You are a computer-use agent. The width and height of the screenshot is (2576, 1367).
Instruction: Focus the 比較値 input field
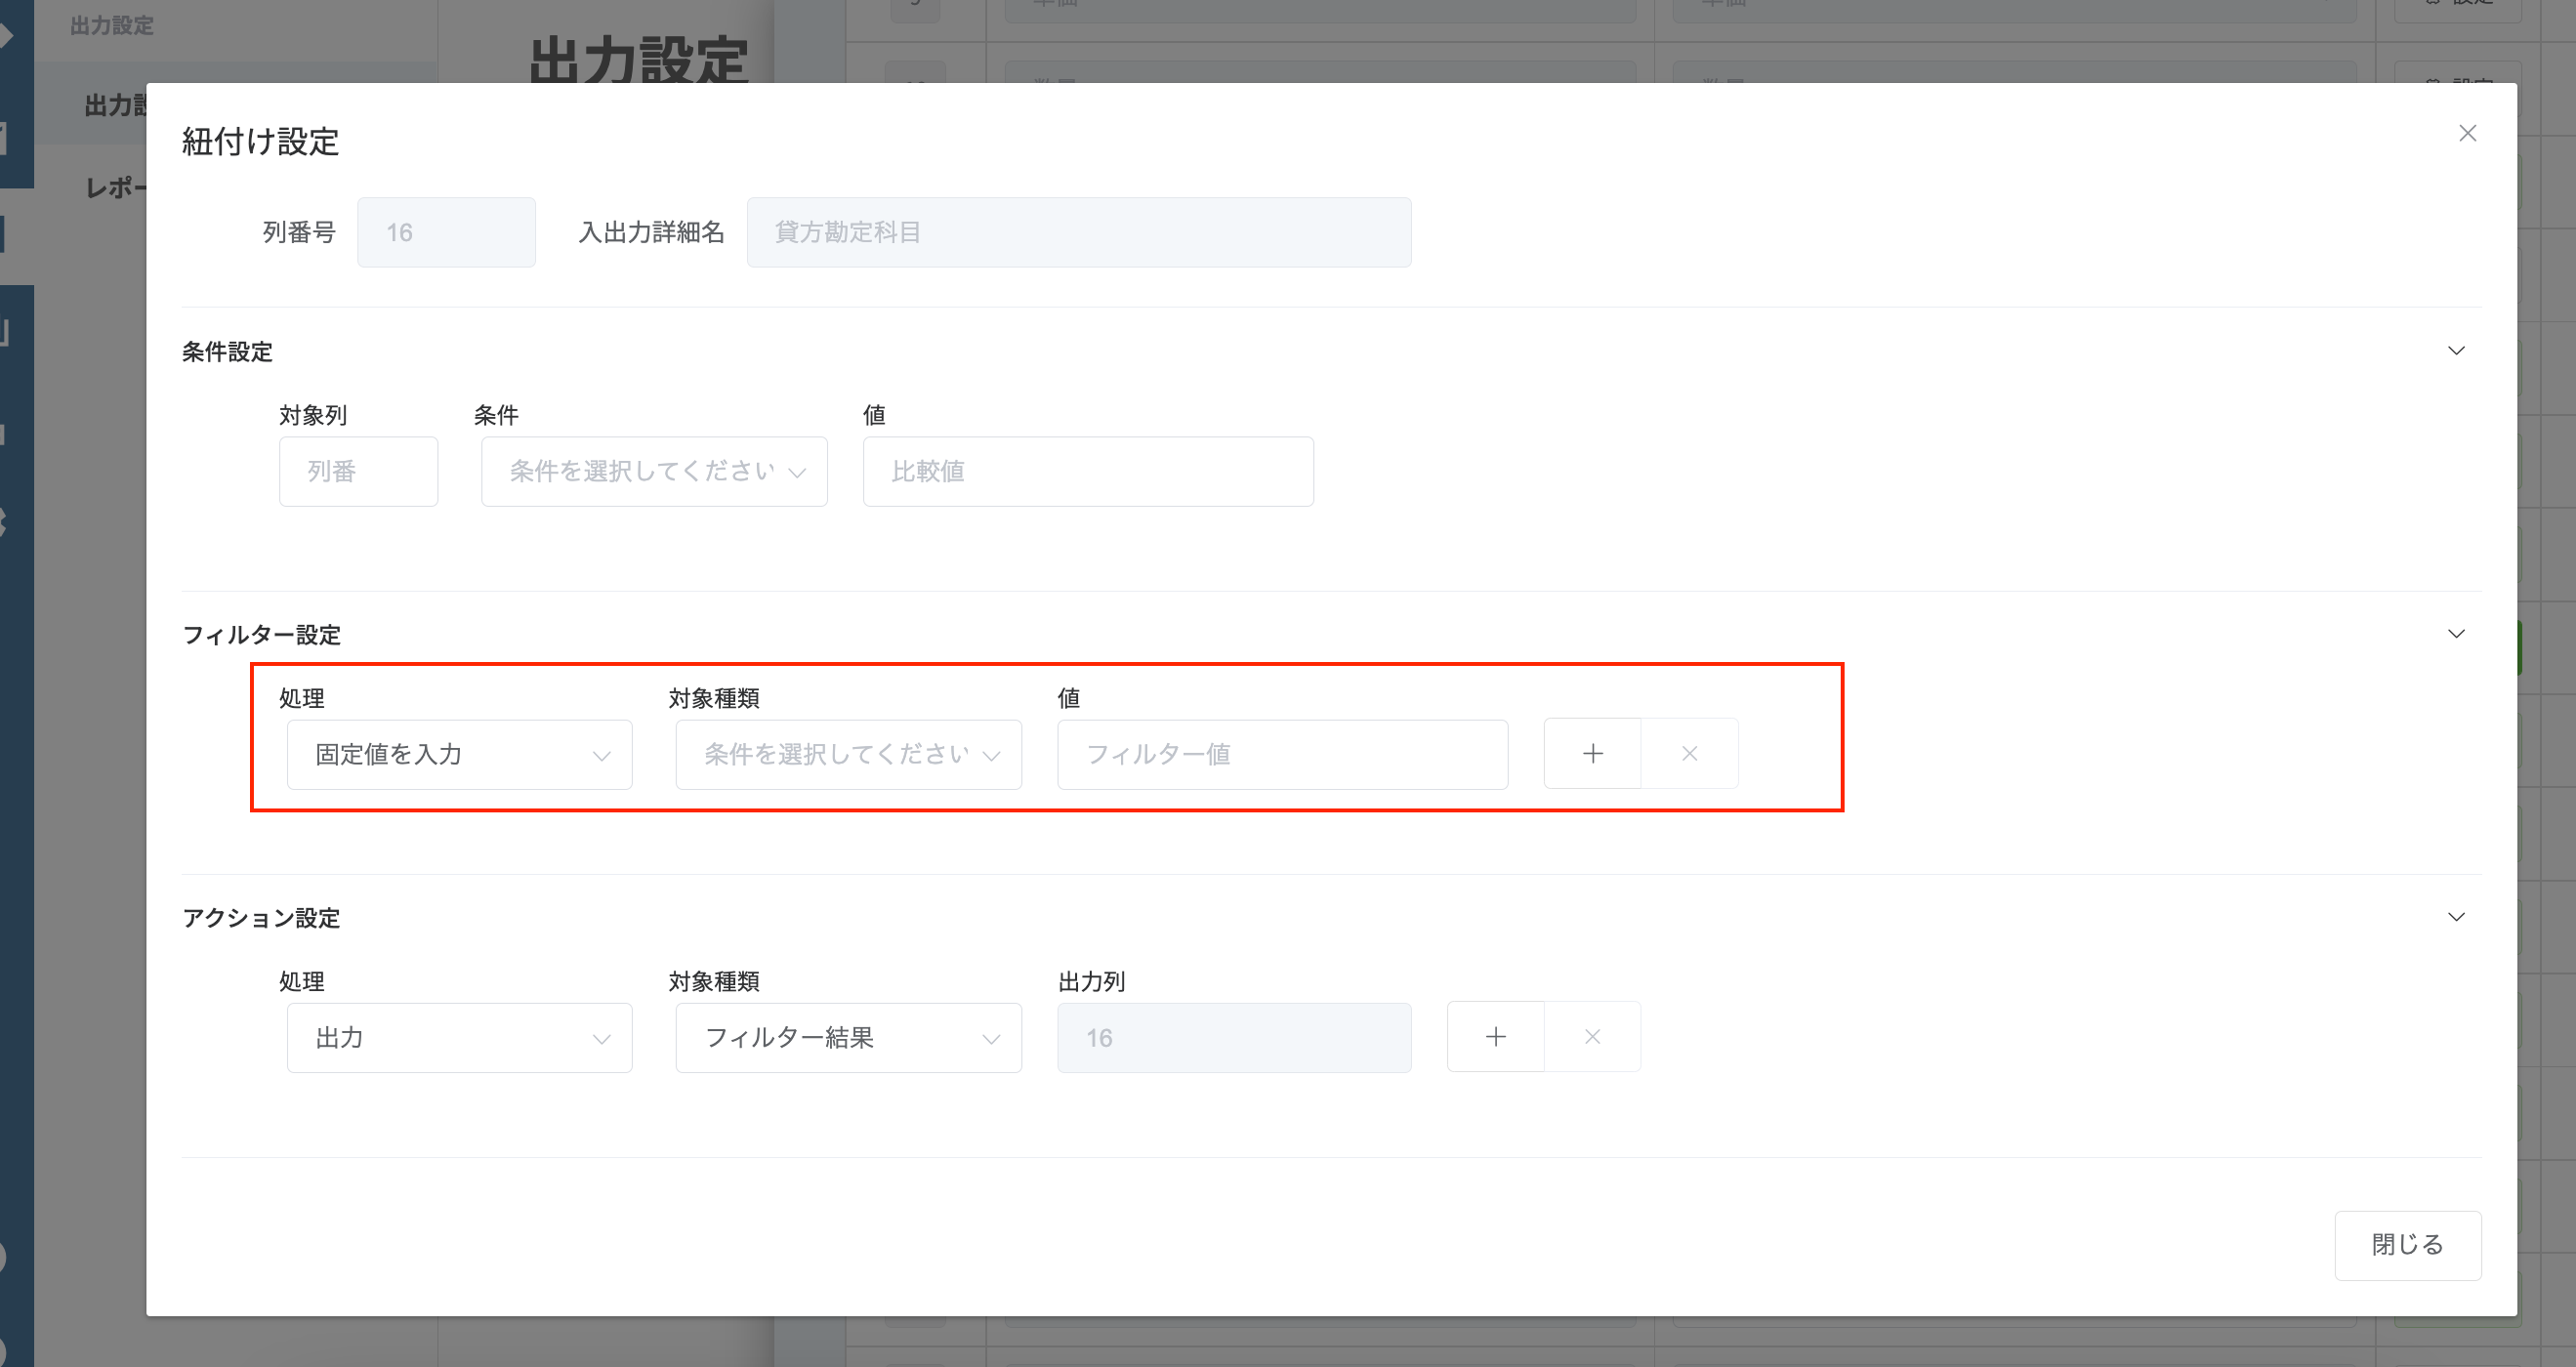pos(1088,471)
